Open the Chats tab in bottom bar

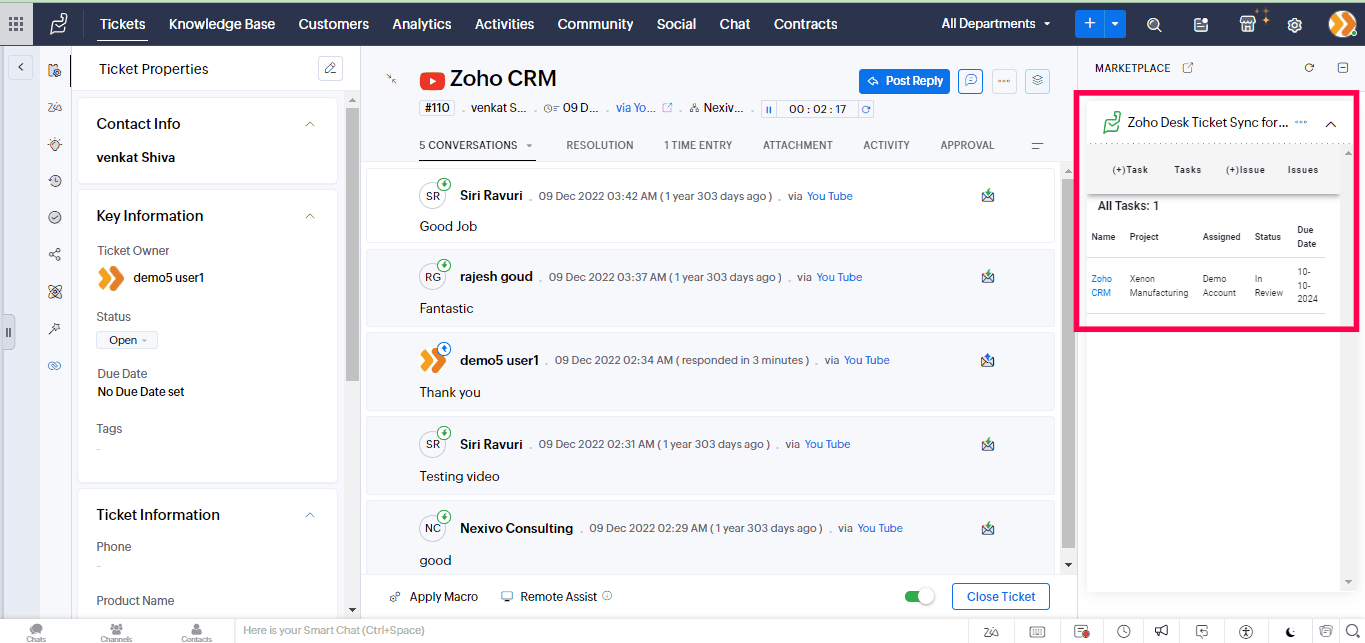point(36,632)
